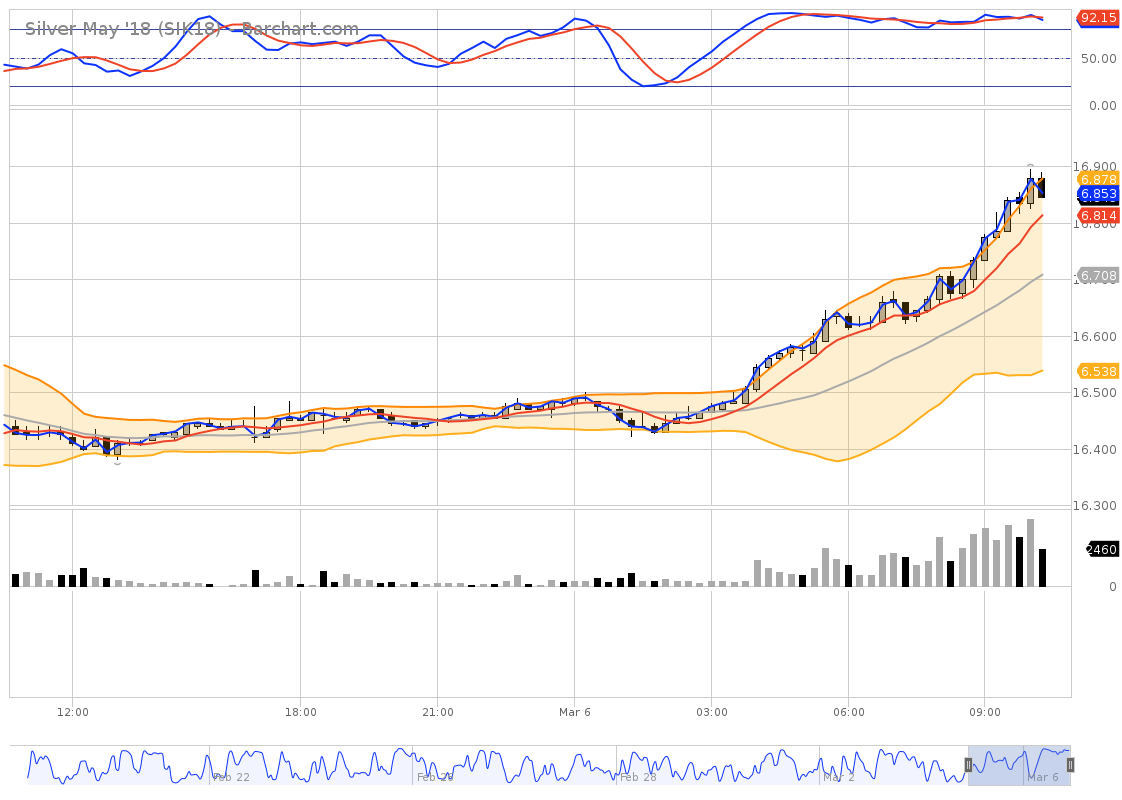Screen dimensions: 1122x800
Task: Click the 16.500 price axis label
Action: coord(1095,393)
